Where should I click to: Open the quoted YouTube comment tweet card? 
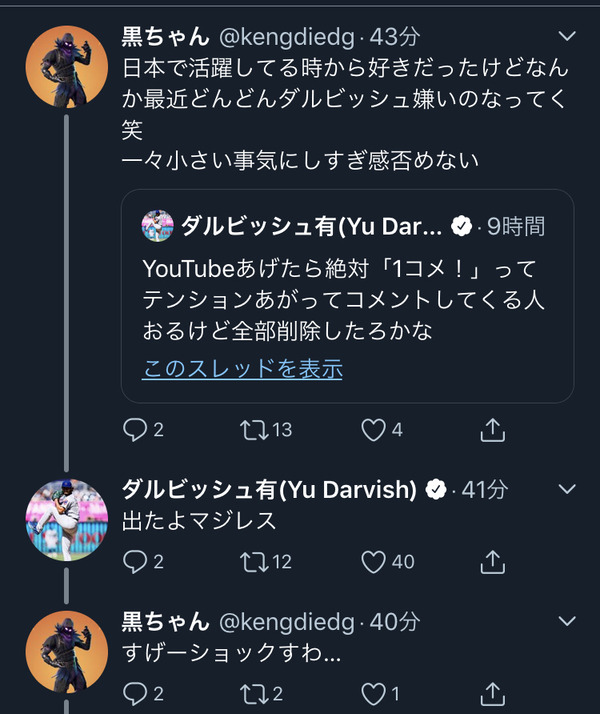click(x=347, y=296)
